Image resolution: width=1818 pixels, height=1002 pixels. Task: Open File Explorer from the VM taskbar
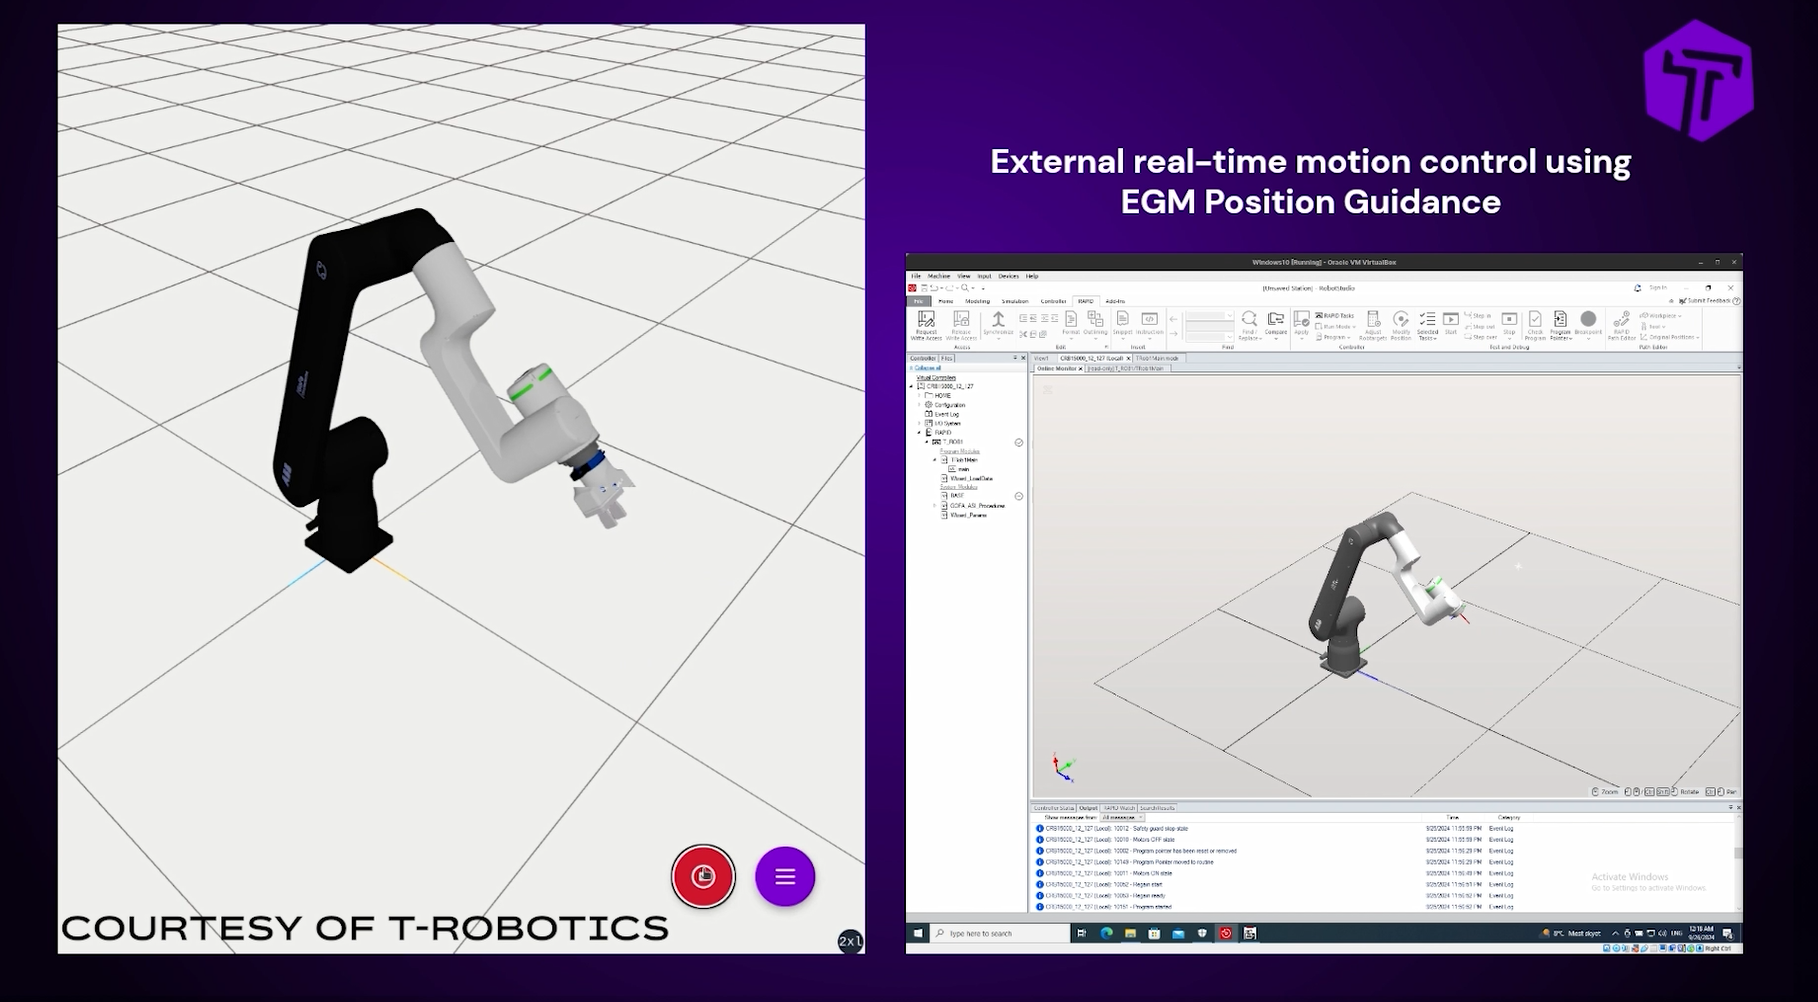[1130, 933]
